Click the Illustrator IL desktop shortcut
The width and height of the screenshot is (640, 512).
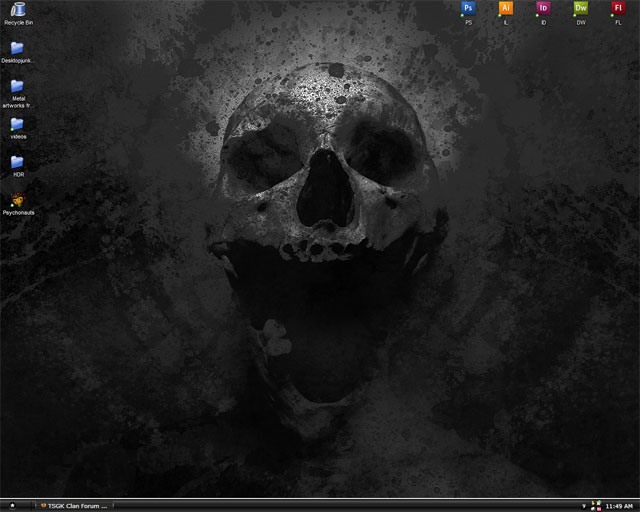(x=506, y=9)
